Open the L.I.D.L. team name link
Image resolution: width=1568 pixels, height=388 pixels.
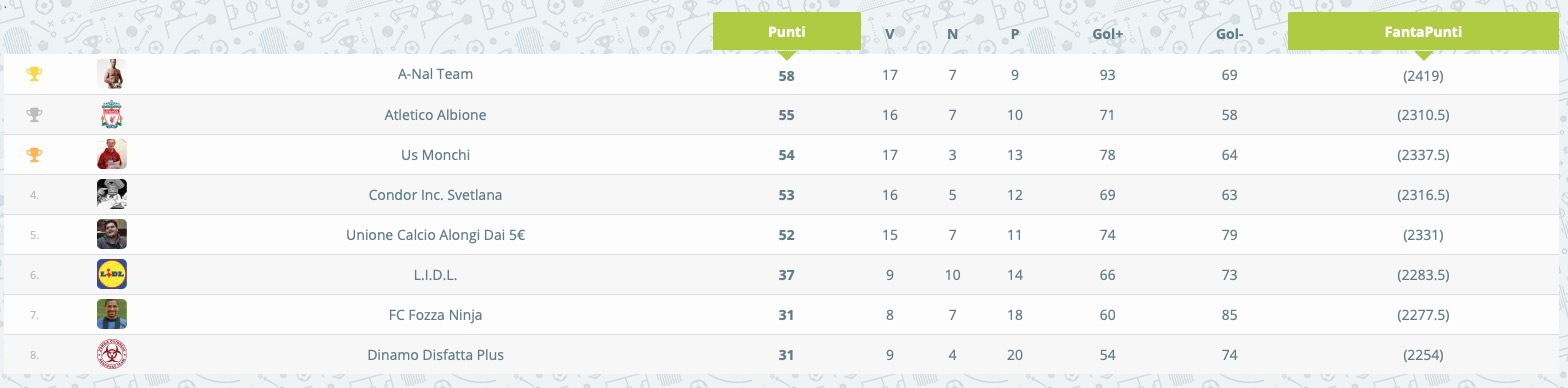coord(436,275)
